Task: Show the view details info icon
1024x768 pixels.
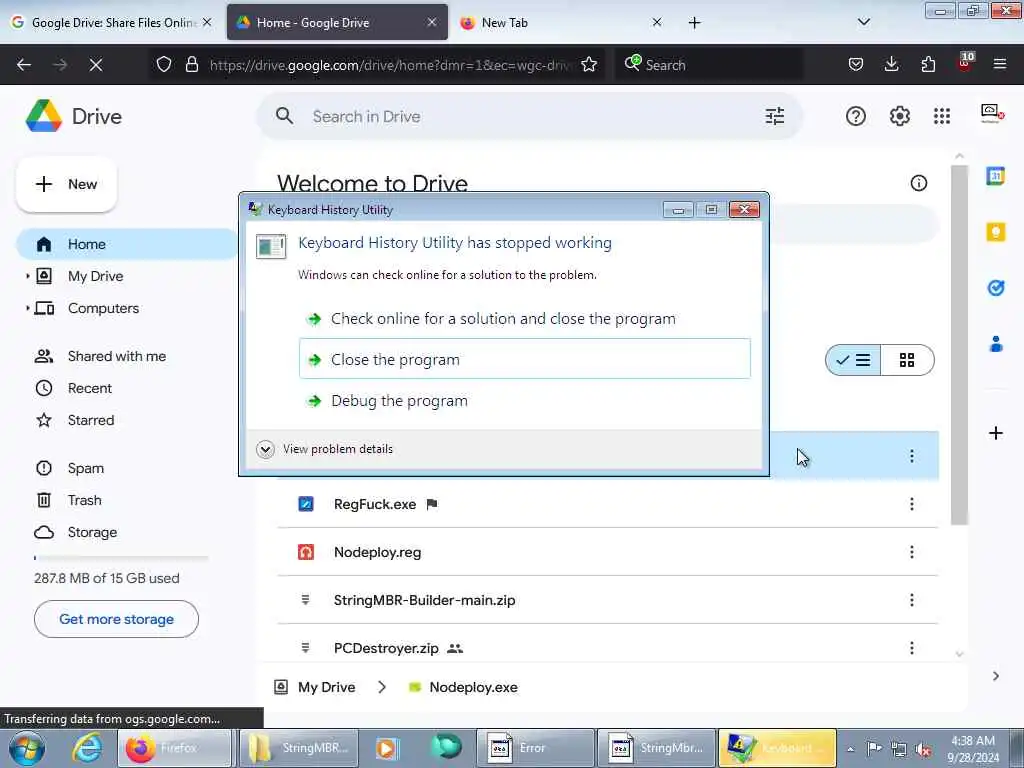Action: click(918, 184)
